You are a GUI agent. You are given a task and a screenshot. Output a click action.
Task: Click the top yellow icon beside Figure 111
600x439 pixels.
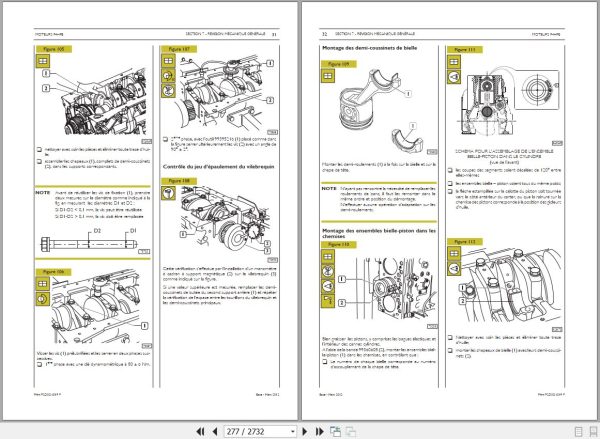pyautogui.click(x=454, y=62)
